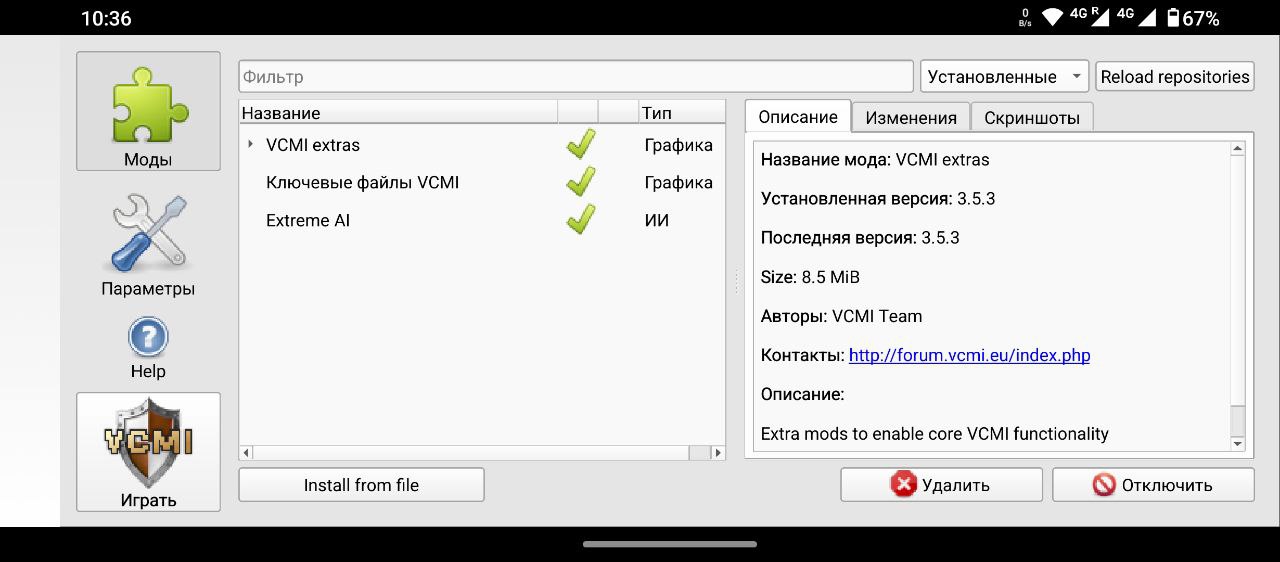
Task: Click green checkmark for Extreme AI
Action: [x=580, y=220]
